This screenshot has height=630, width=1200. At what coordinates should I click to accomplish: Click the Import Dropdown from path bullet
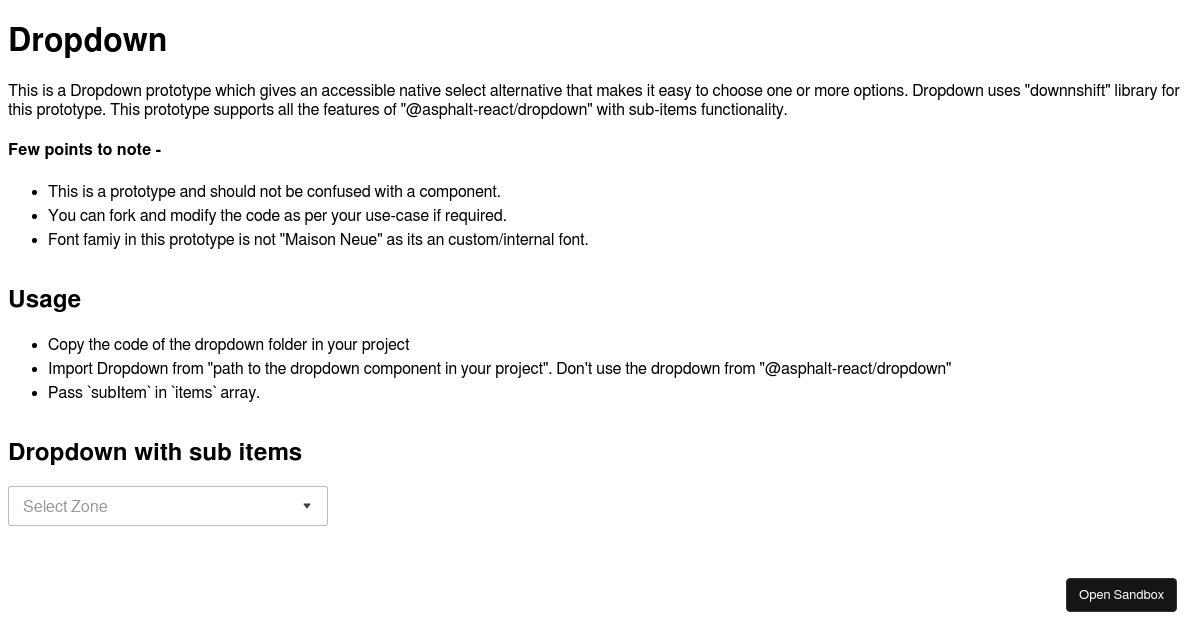click(499, 368)
